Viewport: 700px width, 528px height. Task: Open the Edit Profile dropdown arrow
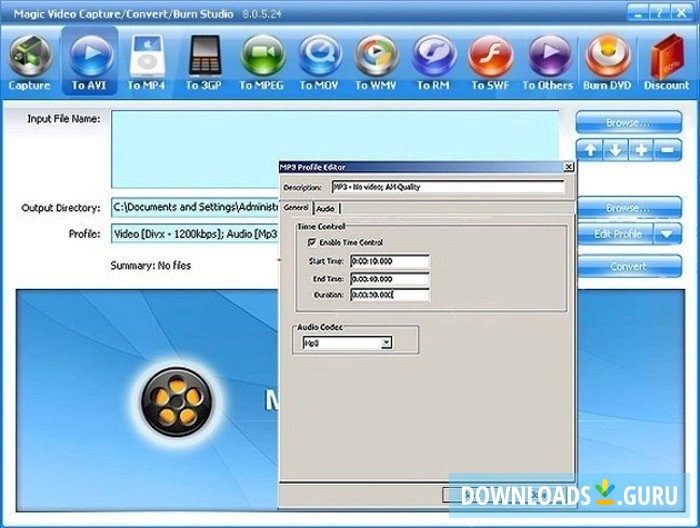pyautogui.click(x=667, y=234)
